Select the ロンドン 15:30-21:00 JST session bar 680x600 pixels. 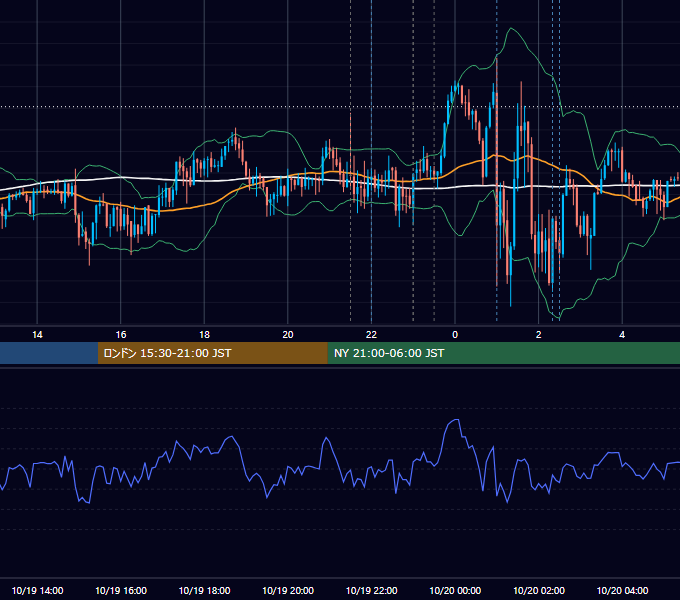(x=212, y=353)
